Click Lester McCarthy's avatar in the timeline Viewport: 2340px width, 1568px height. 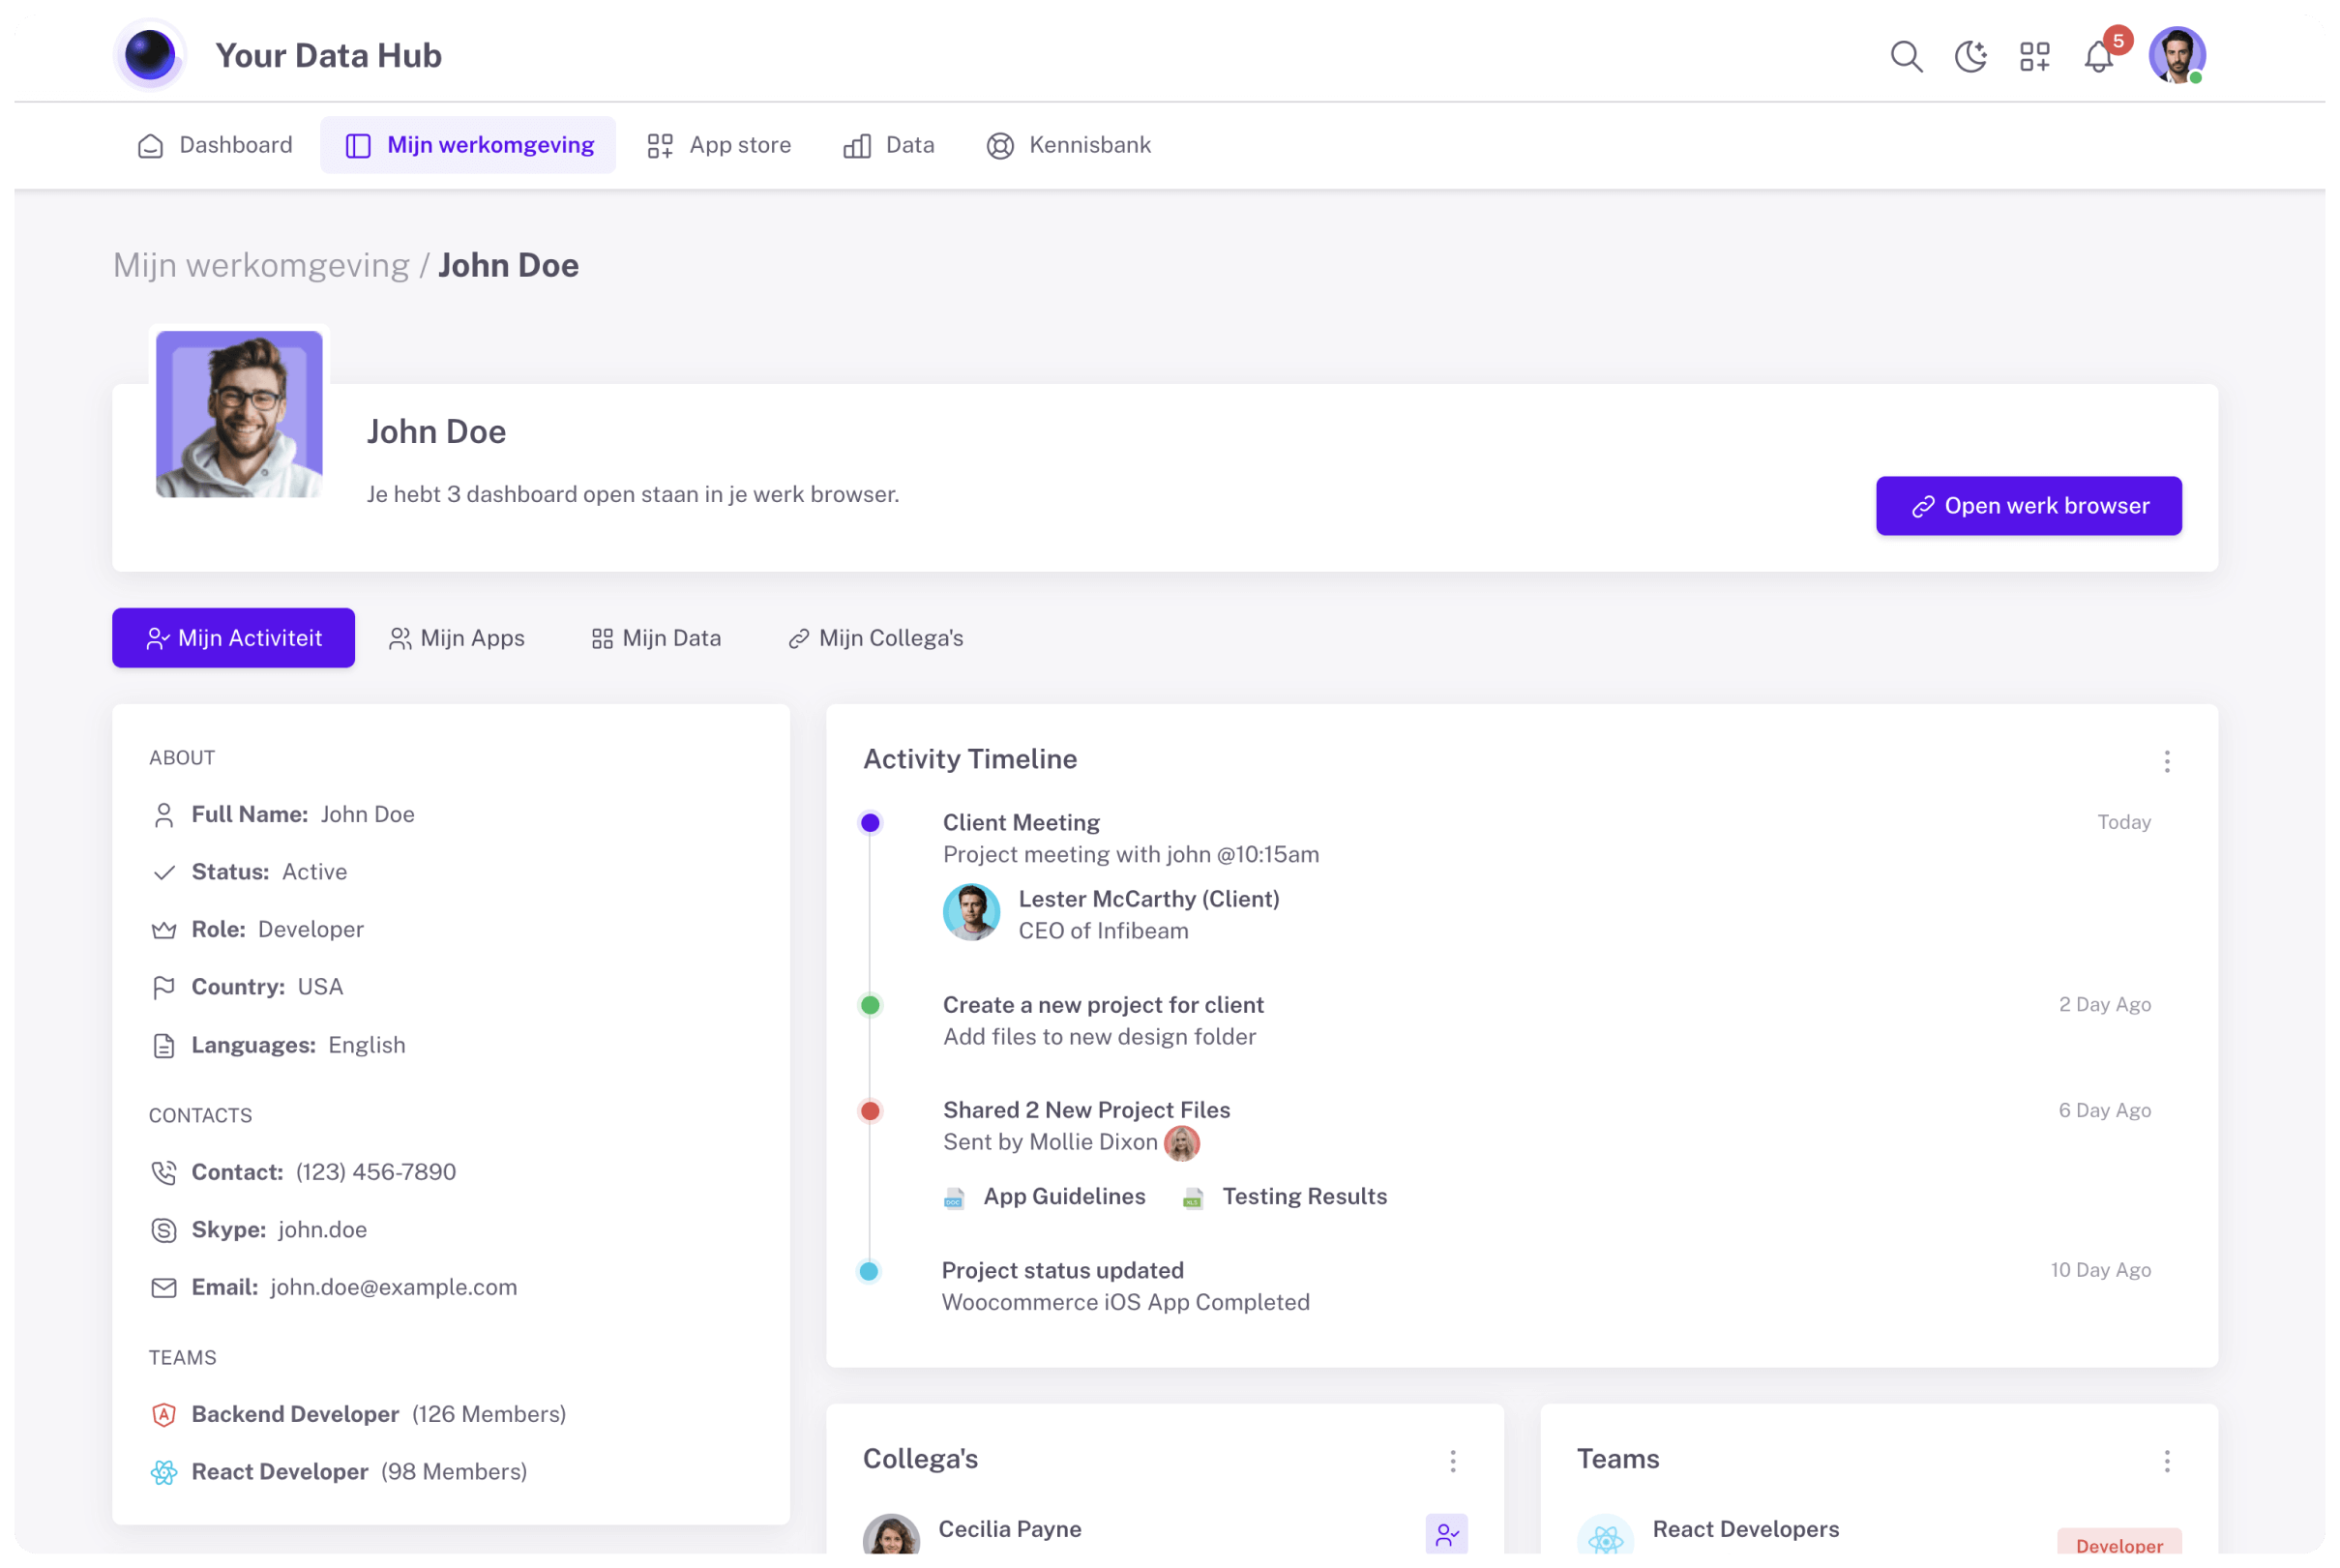pyautogui.click(x=971, y=912)
